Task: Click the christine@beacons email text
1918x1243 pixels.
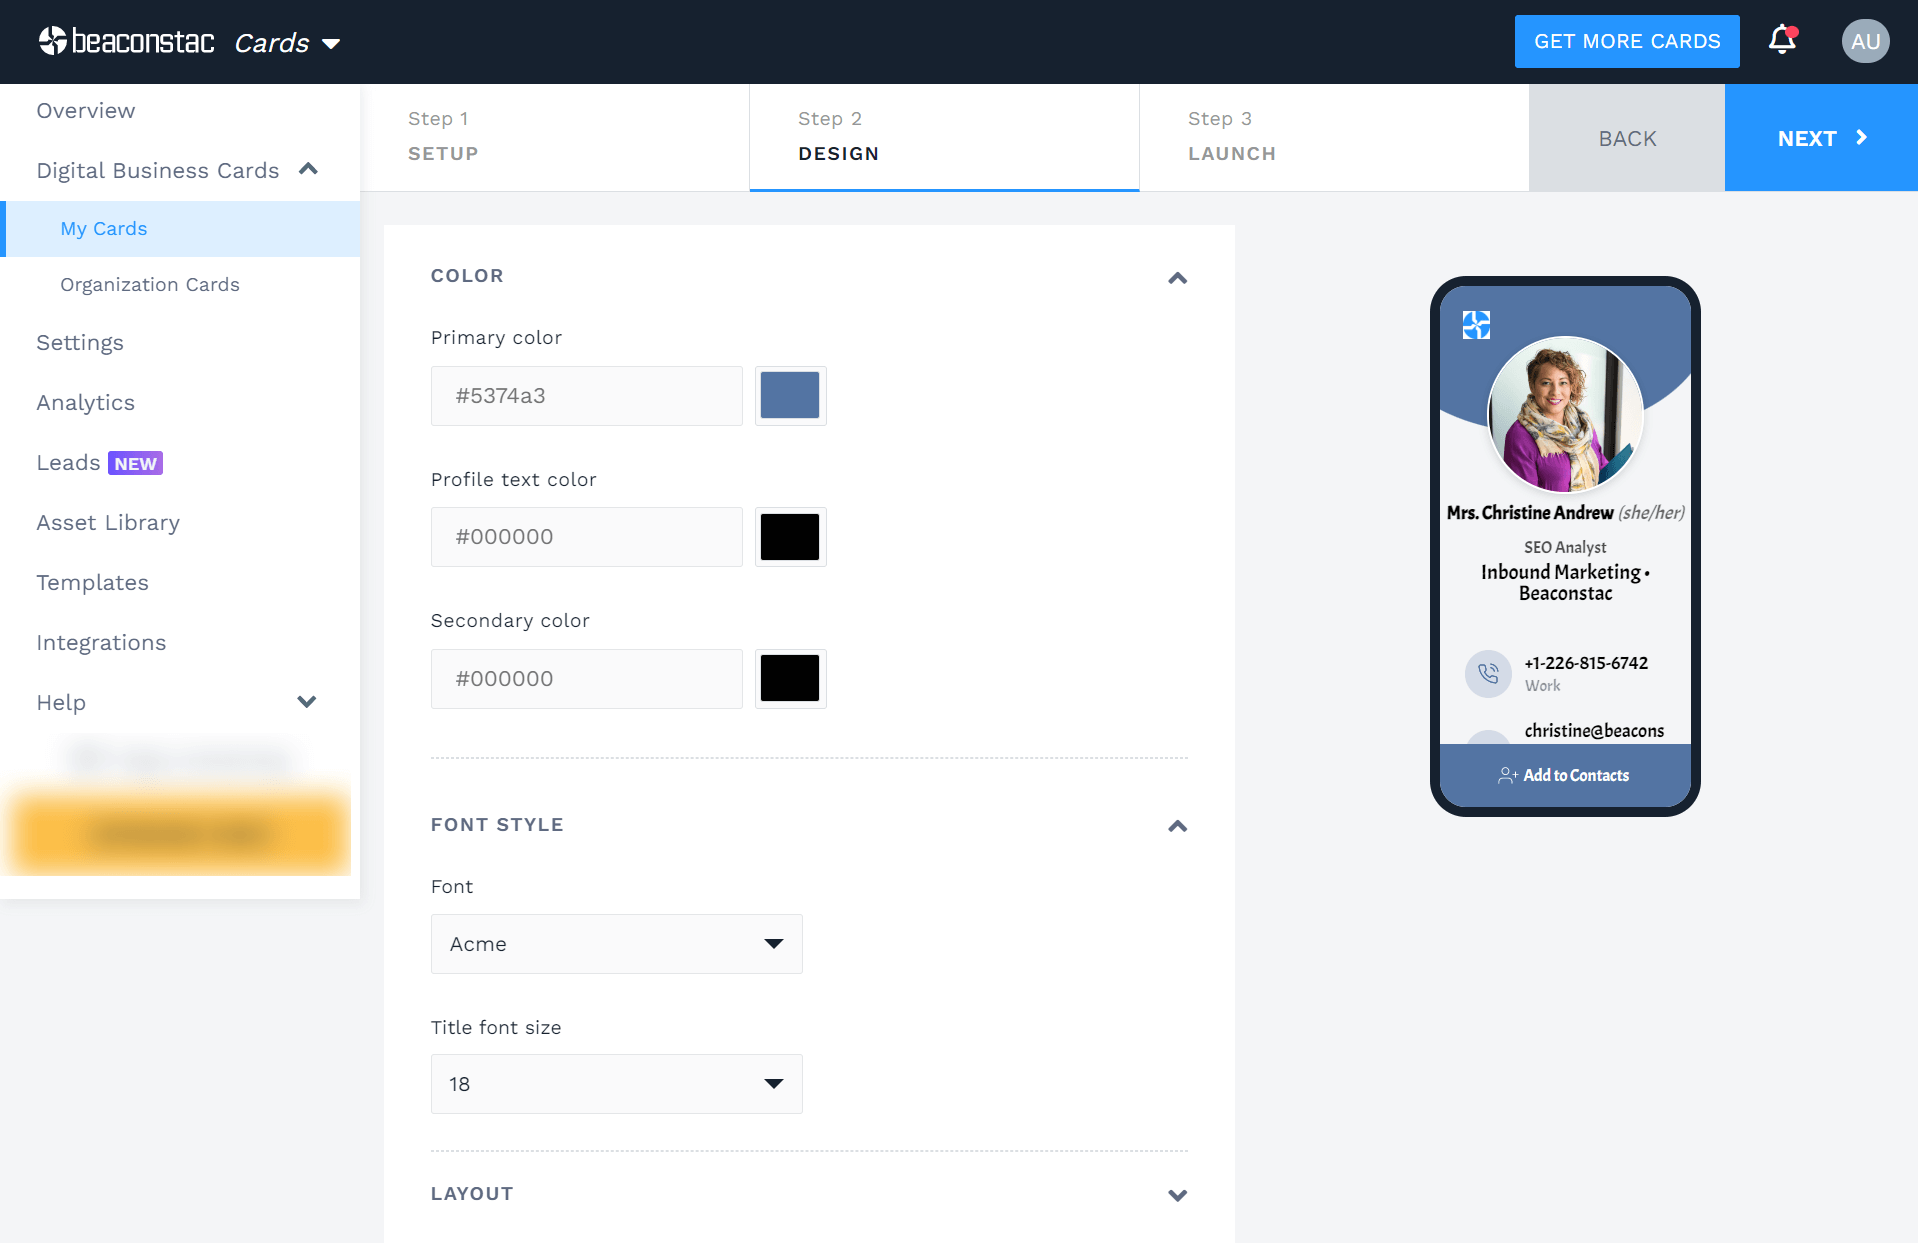Action: [1594, 731]
